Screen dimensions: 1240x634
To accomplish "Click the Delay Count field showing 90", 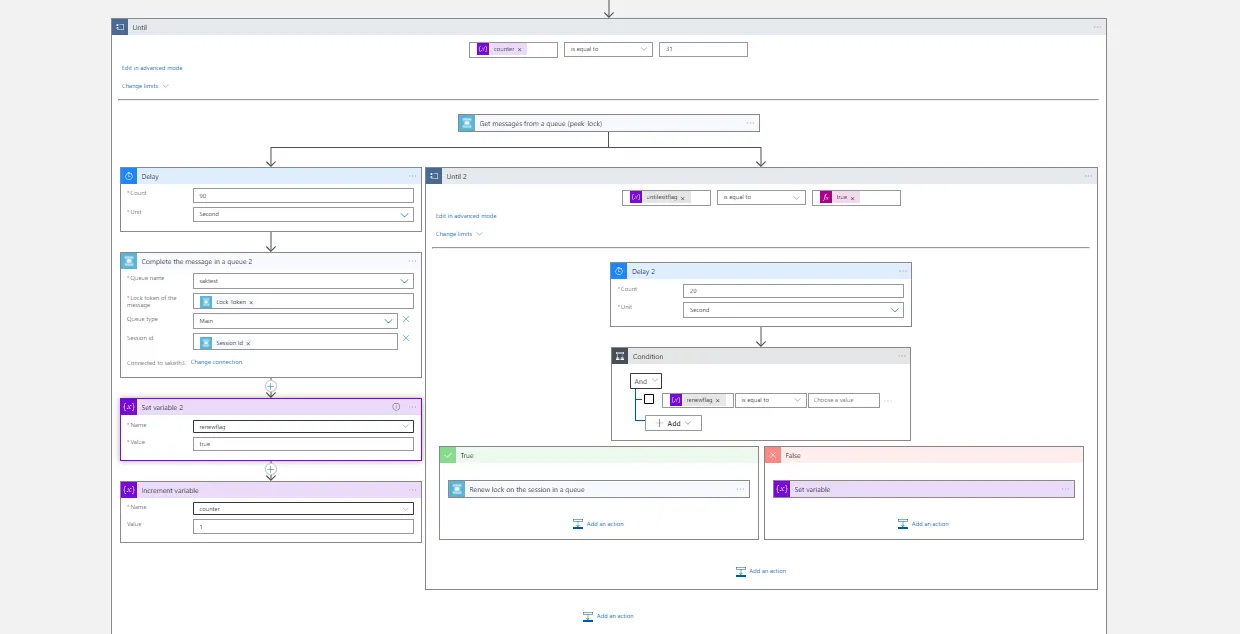I will (303, 195).
